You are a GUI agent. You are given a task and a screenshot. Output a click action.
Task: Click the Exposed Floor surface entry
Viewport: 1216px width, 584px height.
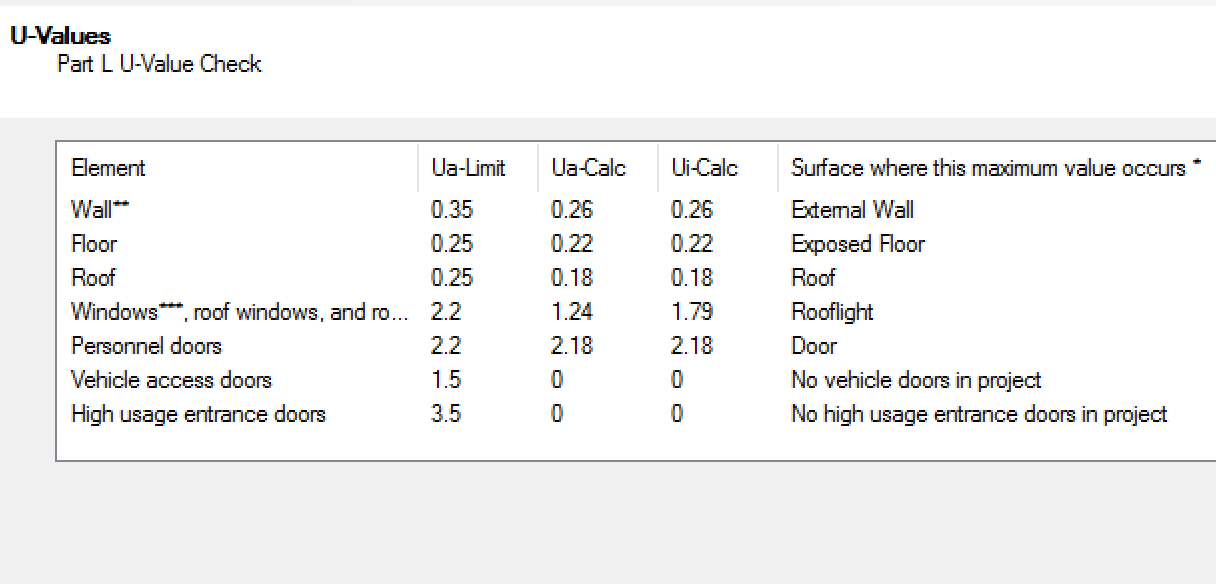(857, 243)
